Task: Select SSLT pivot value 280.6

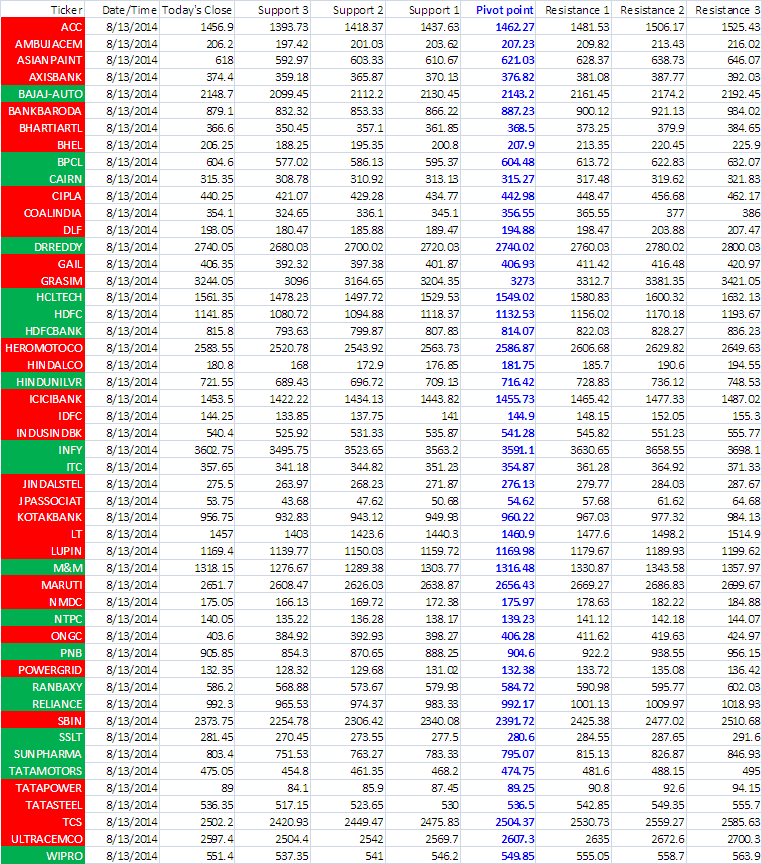Action: point(521,738)
